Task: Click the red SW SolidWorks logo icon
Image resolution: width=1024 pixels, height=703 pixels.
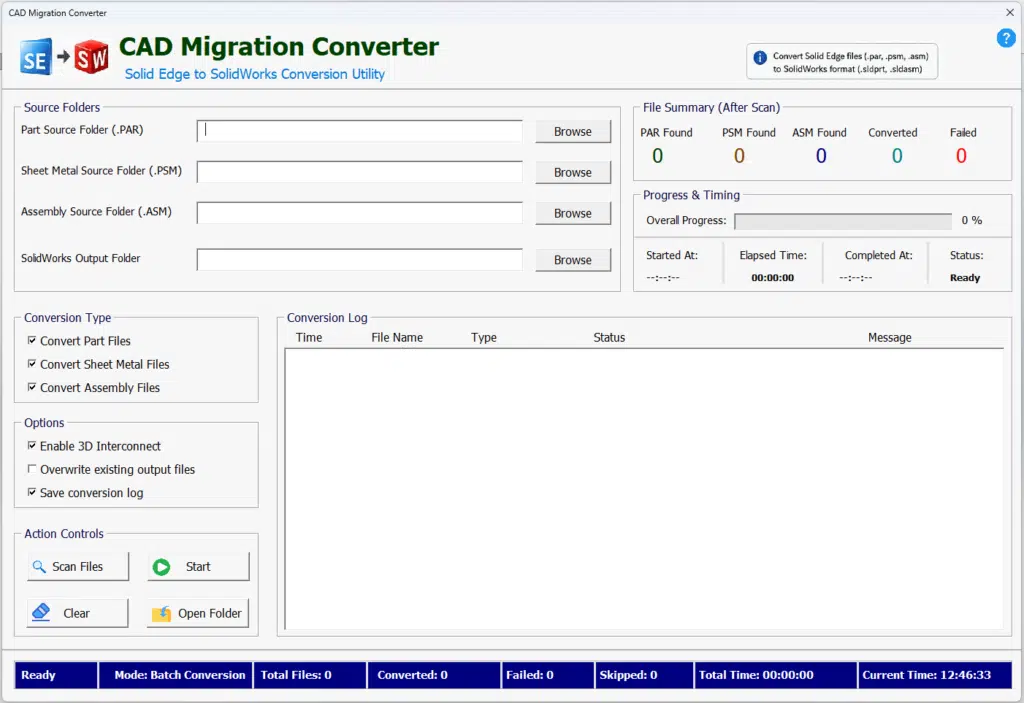Action: click(x=91, y=57)
